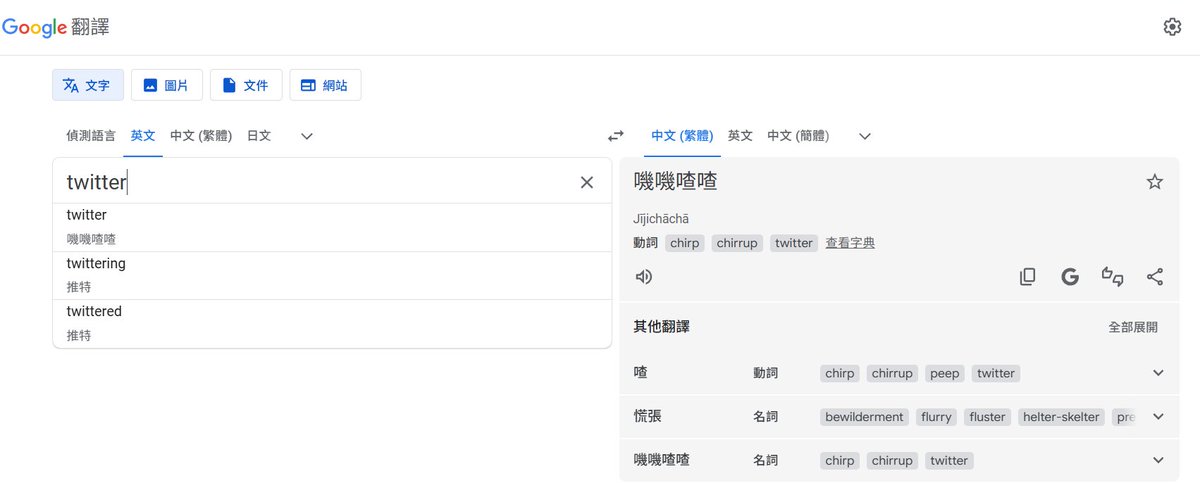The height and width of the screenshot is (483, 1200).
Task: Click 'fluster' chip in 慌張 row
Action: [987, 417]
